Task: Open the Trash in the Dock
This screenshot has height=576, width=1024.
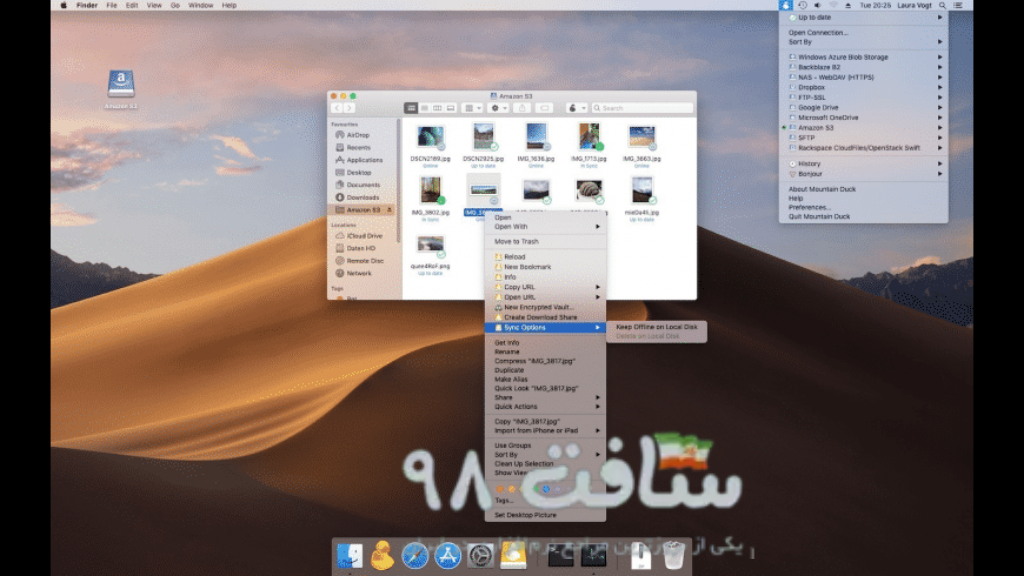Action: click(674, 556)
